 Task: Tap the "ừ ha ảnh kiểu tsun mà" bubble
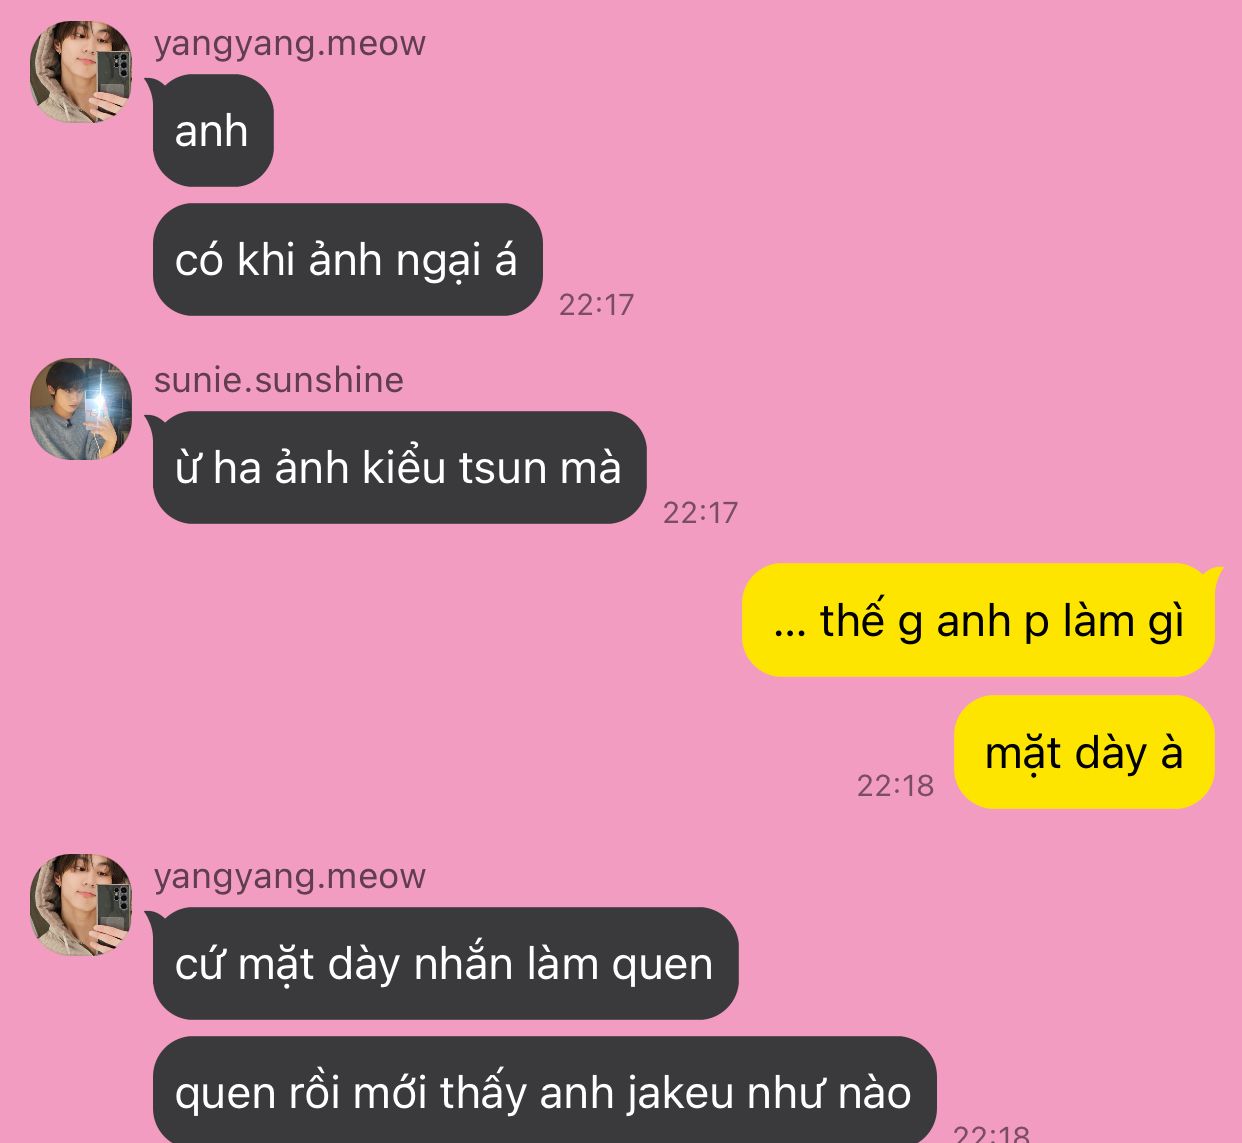(x=399, y=468)
